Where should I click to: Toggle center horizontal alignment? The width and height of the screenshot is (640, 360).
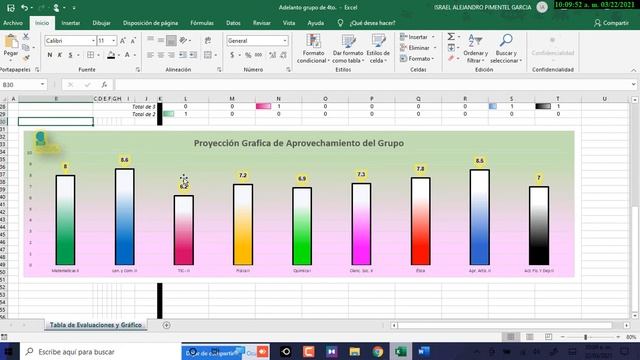161,55
